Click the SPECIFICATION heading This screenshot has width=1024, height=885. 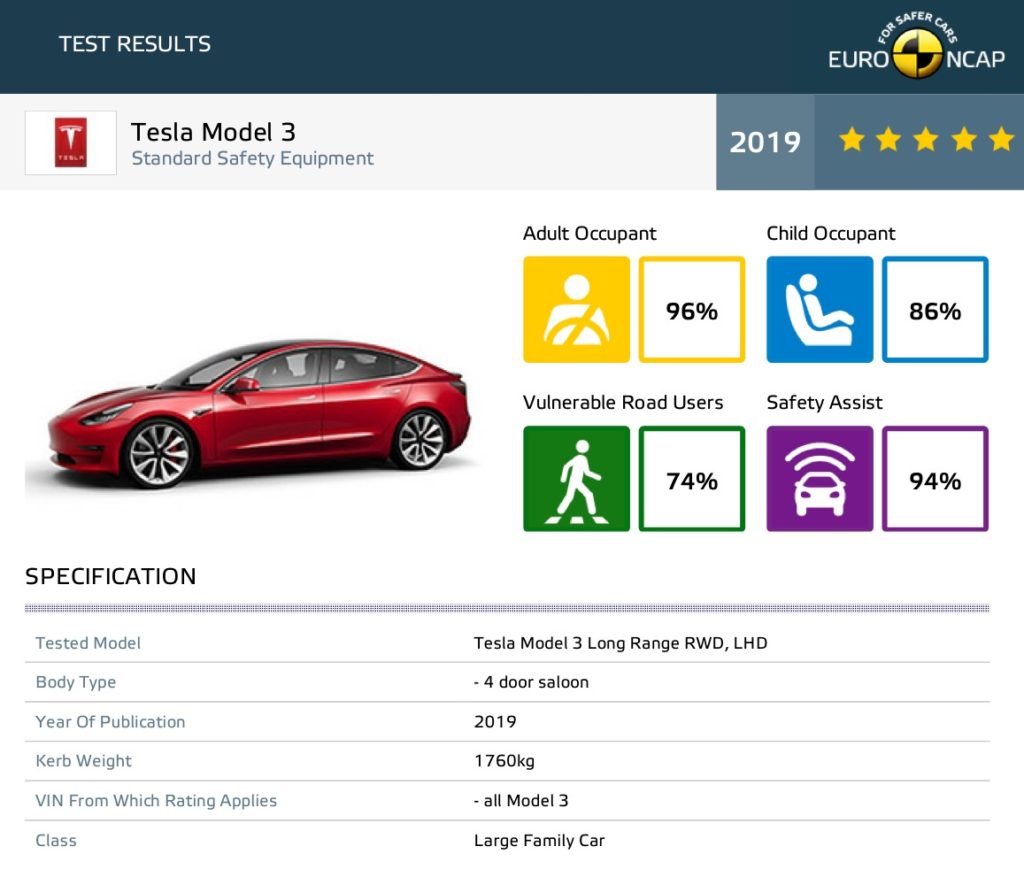110,576
